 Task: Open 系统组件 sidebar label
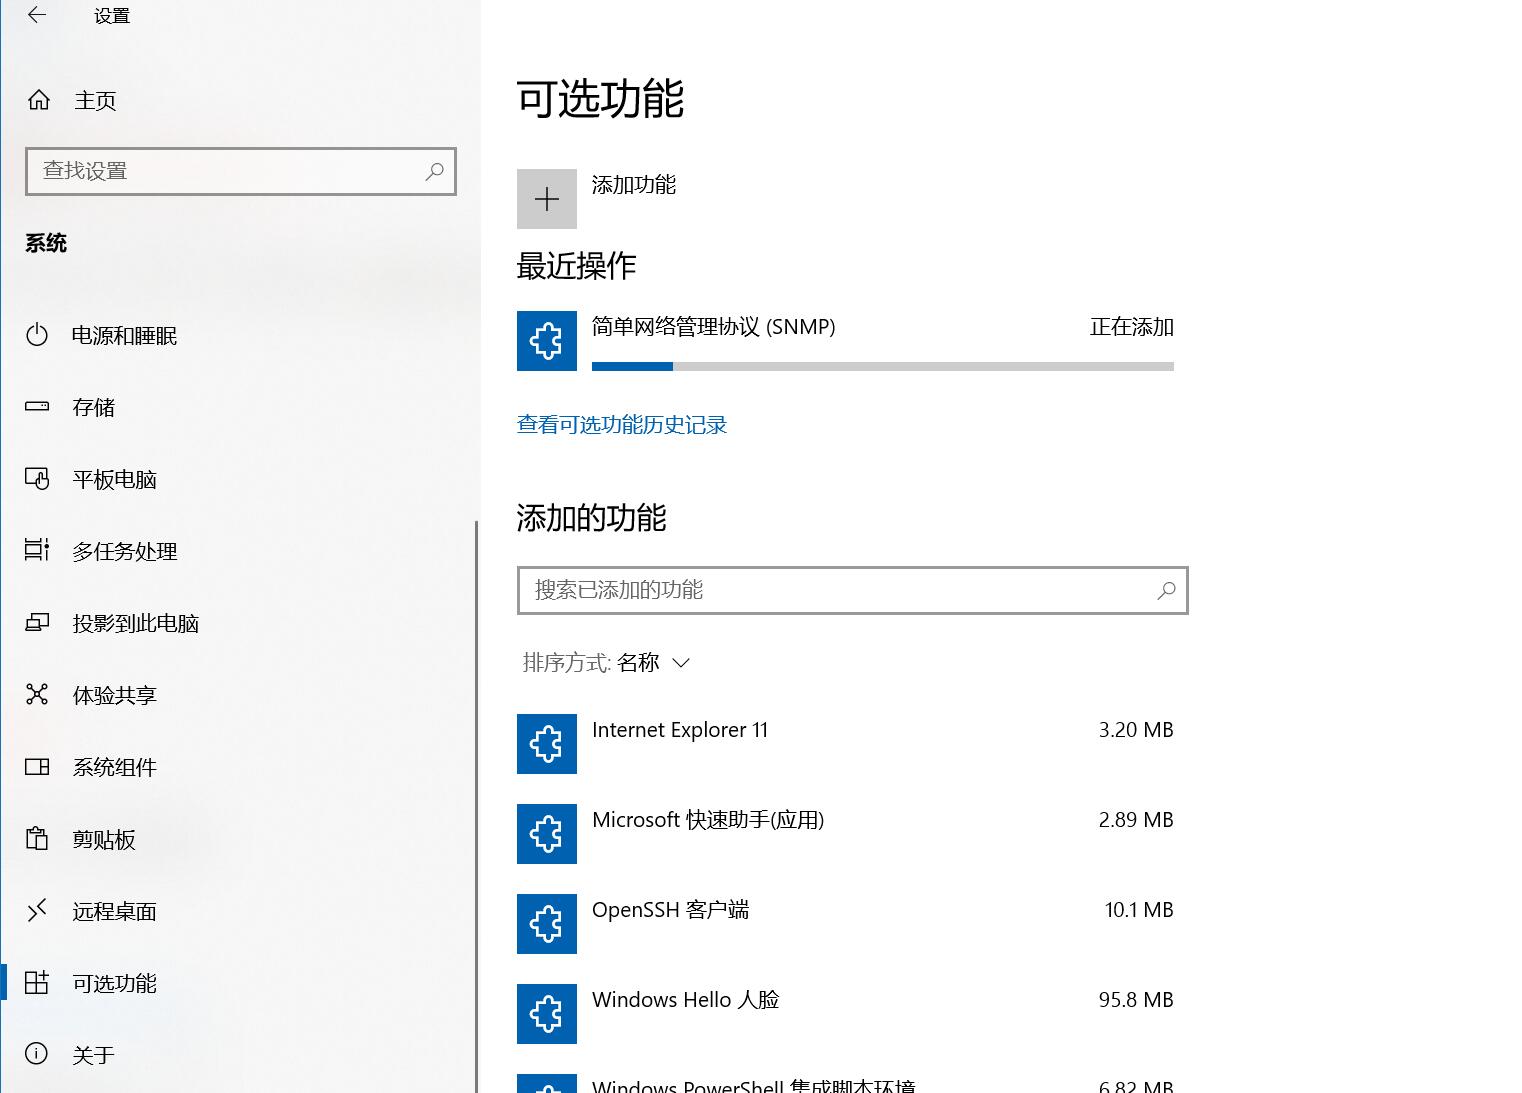[x=115, y=767]
